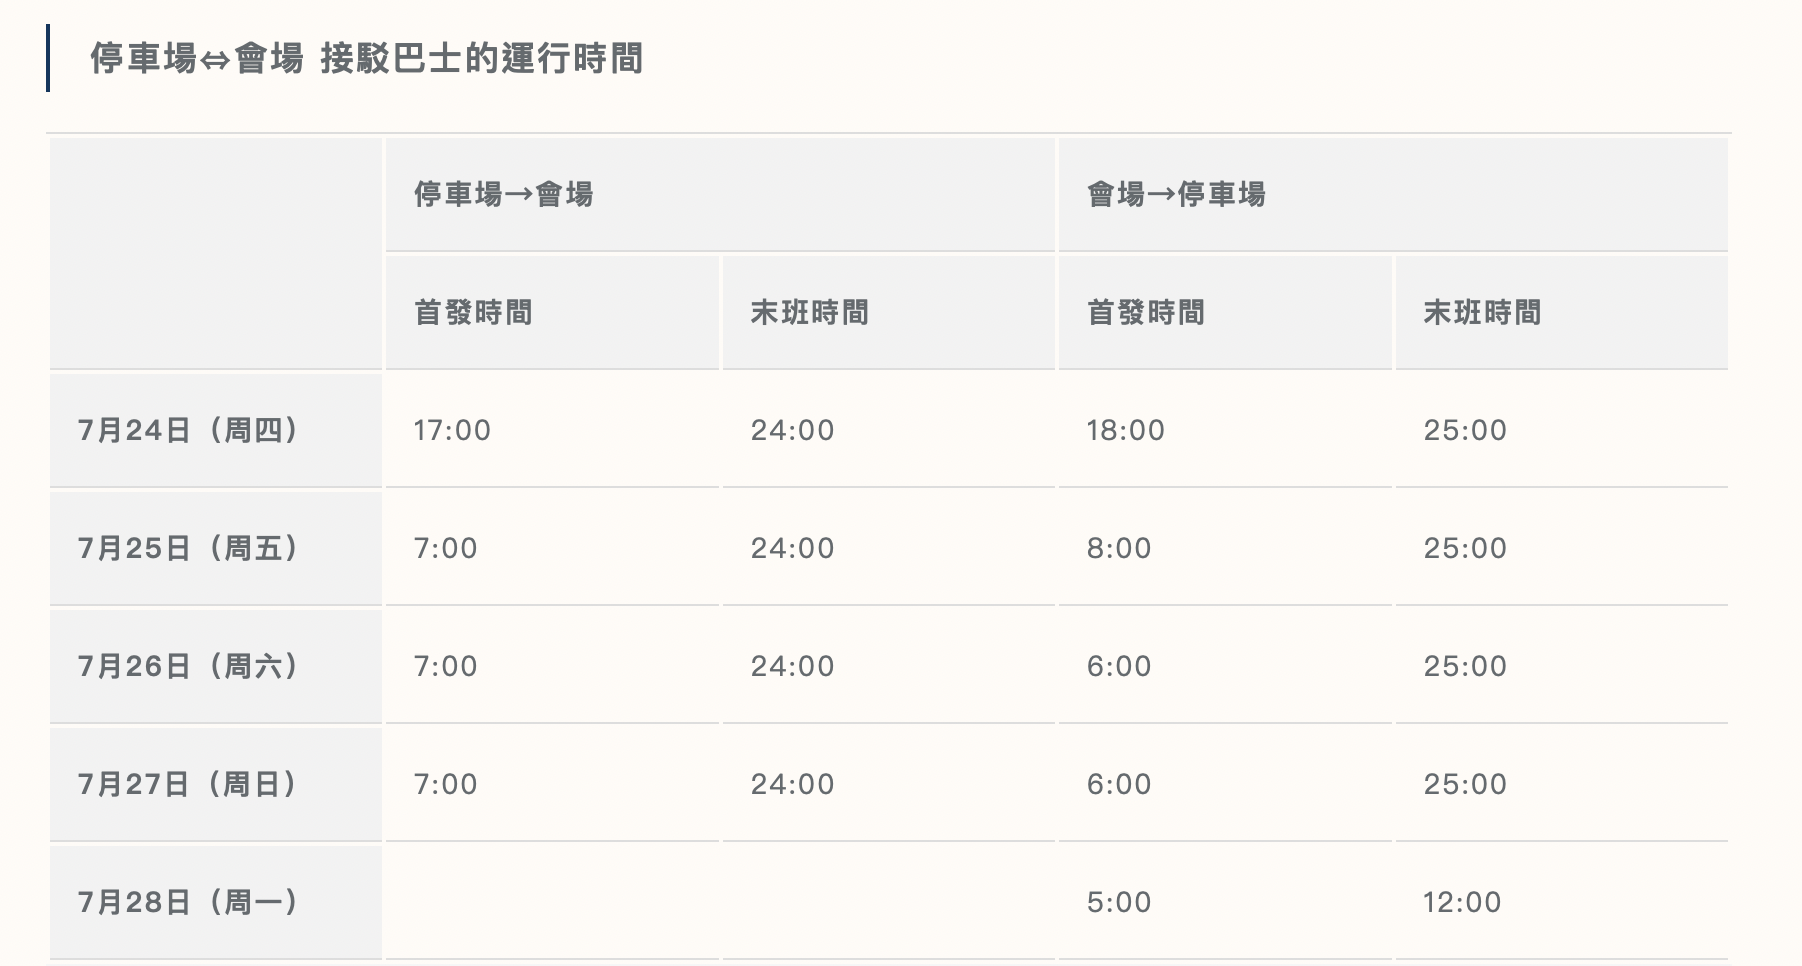This screenshot has width=1802, height=966.
Task: Click 7月25日 會場→停車場 25:00 last bus
Action: [x=1465, y=549]
